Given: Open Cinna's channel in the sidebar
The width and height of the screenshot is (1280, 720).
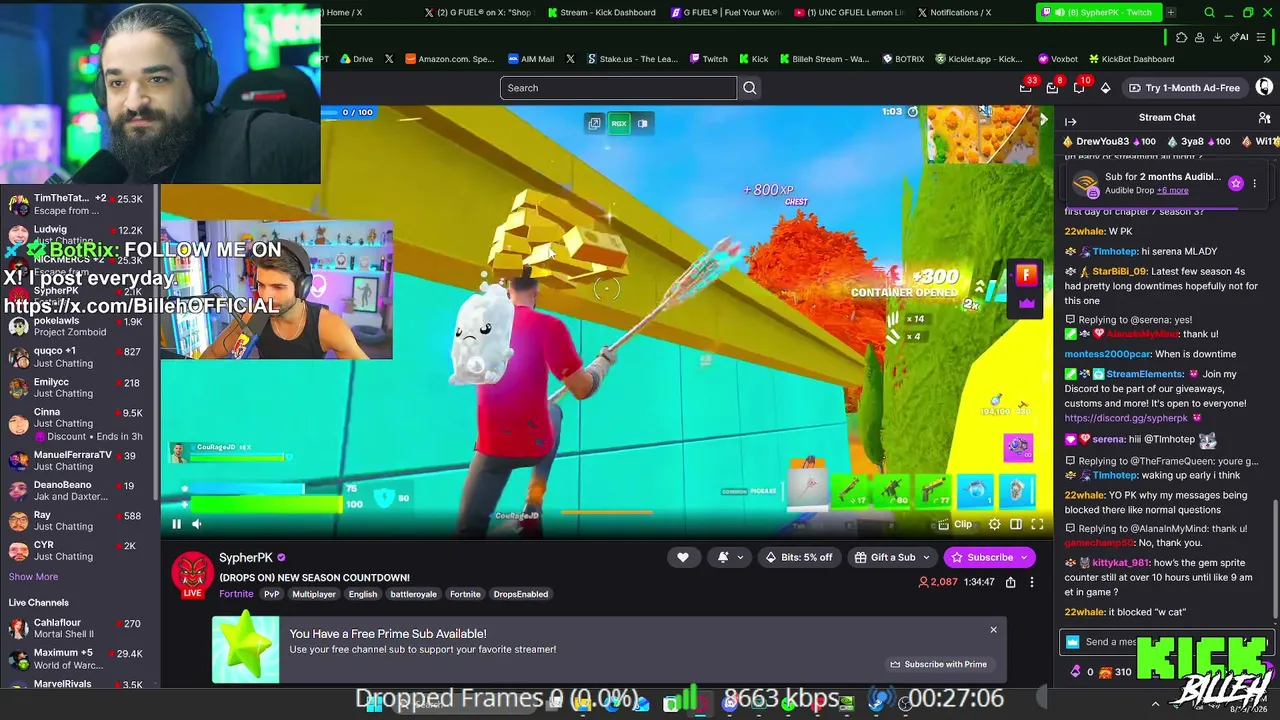Looking at the screenshot, I should (78, 423).
